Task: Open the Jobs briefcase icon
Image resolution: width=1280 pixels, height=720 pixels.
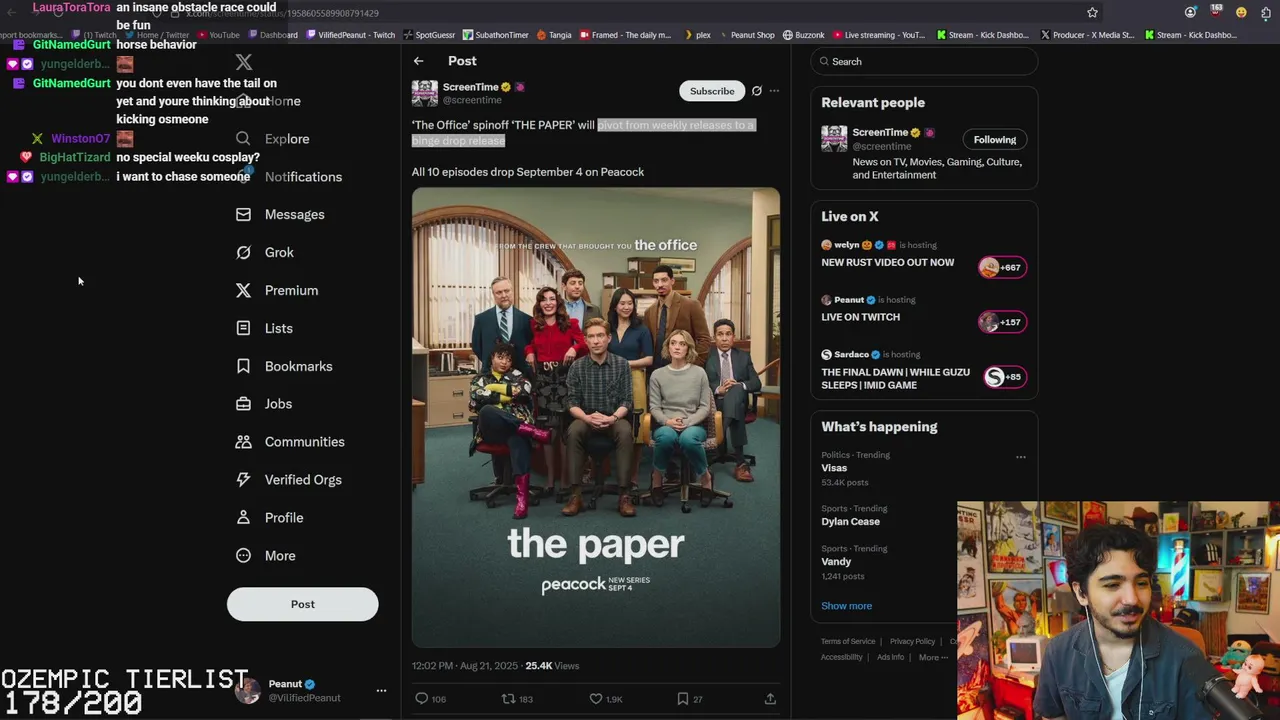Action: tap(243, 404)
